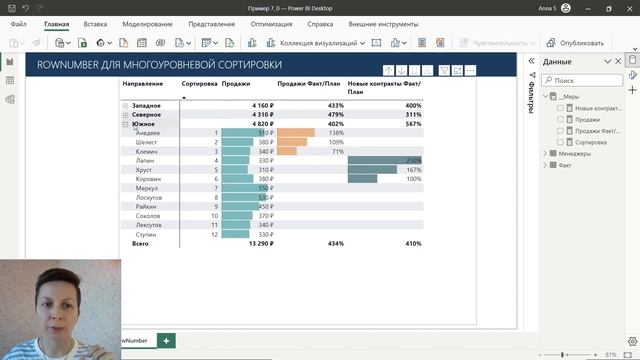Open the Transform data dropdown arrow
640x360 pixels.
[x=216, y=43]
